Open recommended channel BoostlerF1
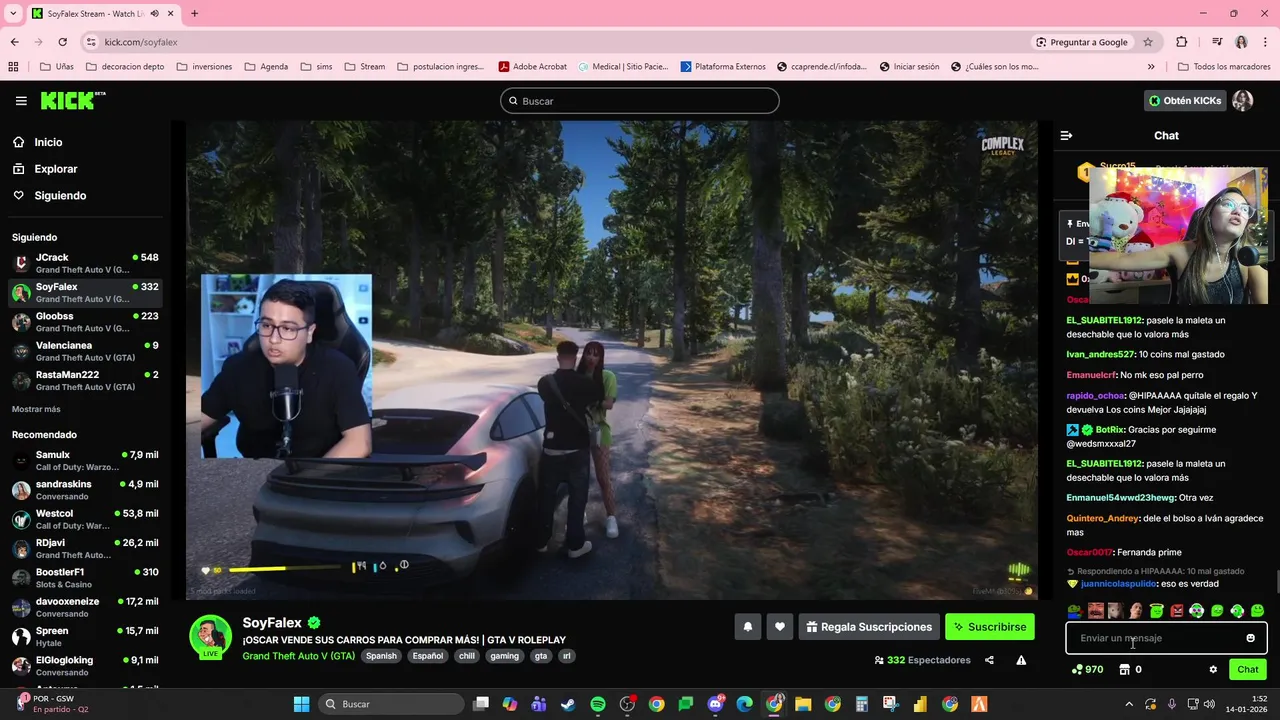 pos(84,578)
